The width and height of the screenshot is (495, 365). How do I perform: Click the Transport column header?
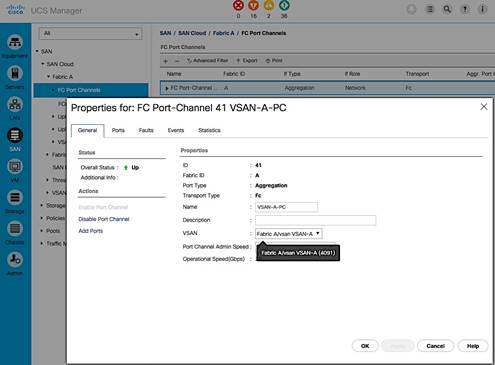[417, 74]
